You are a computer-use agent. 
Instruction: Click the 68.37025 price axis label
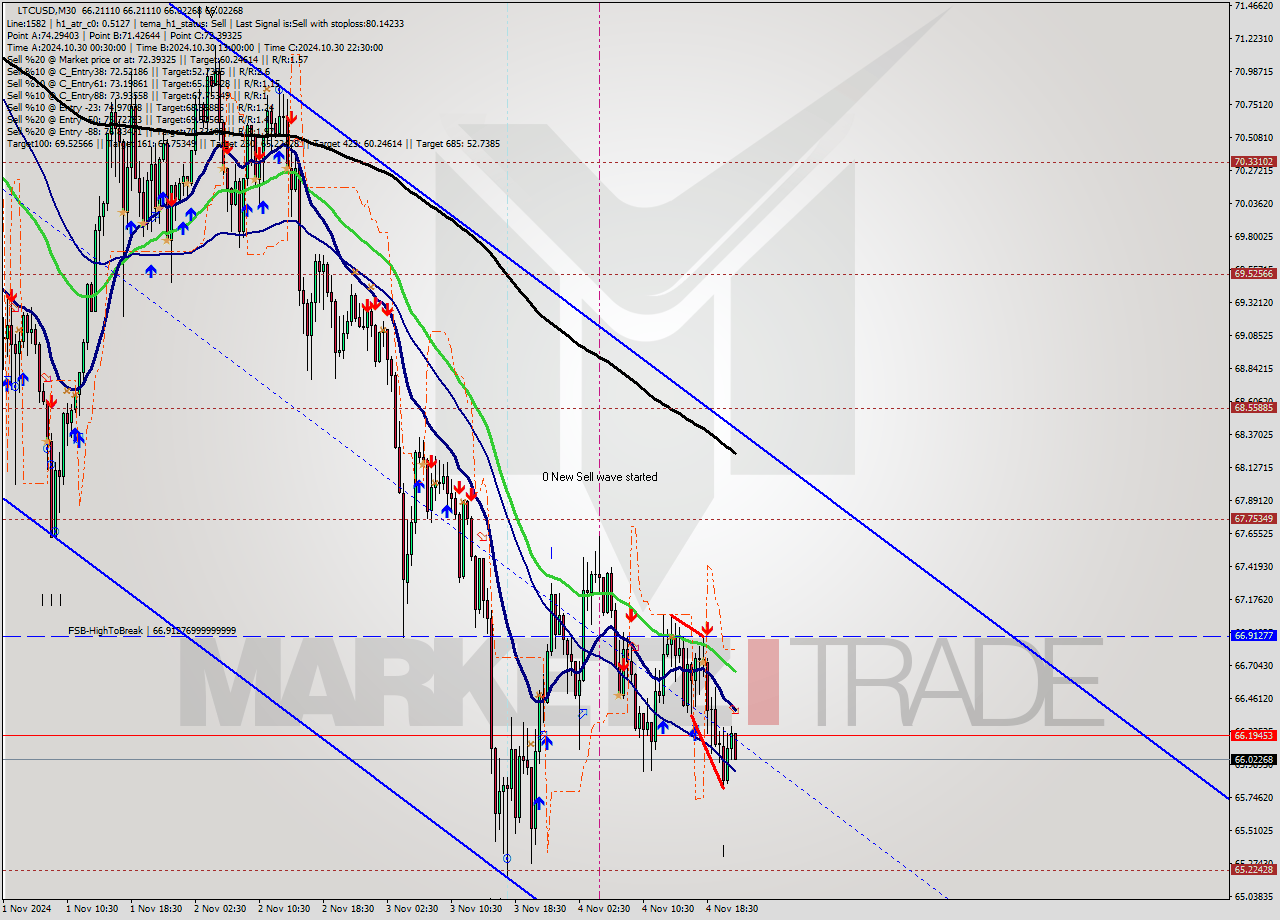(1253, 434)
